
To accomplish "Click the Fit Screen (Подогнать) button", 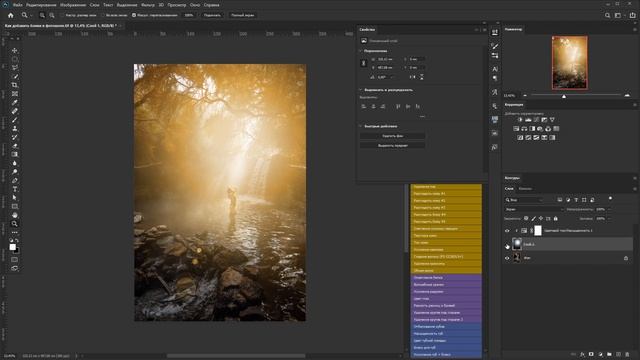I will (x=212, y=15).
